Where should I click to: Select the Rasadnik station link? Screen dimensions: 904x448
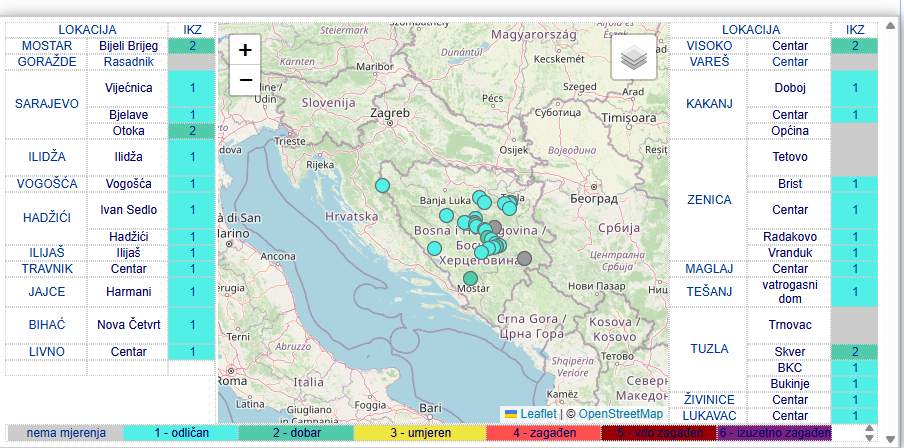pos(129,62)
